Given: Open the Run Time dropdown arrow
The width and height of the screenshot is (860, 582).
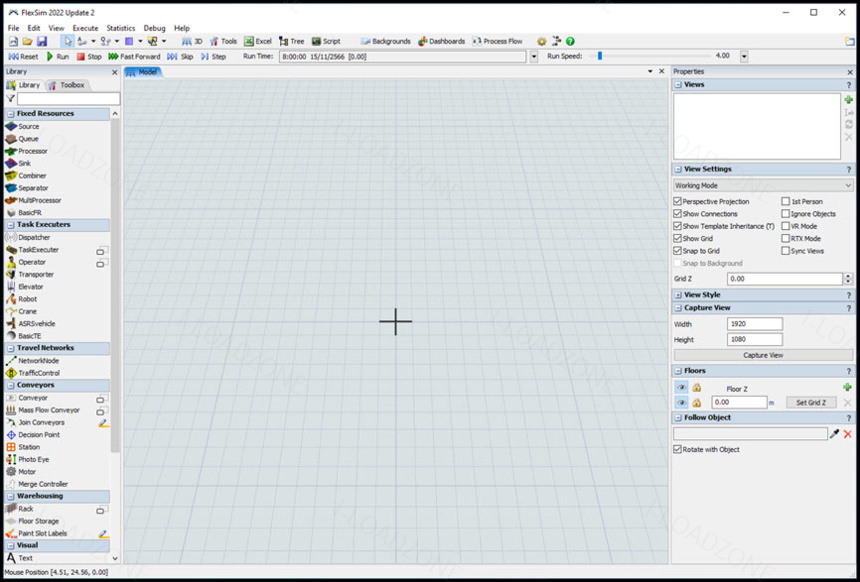Looking at the screenshot, I should 534,56.
